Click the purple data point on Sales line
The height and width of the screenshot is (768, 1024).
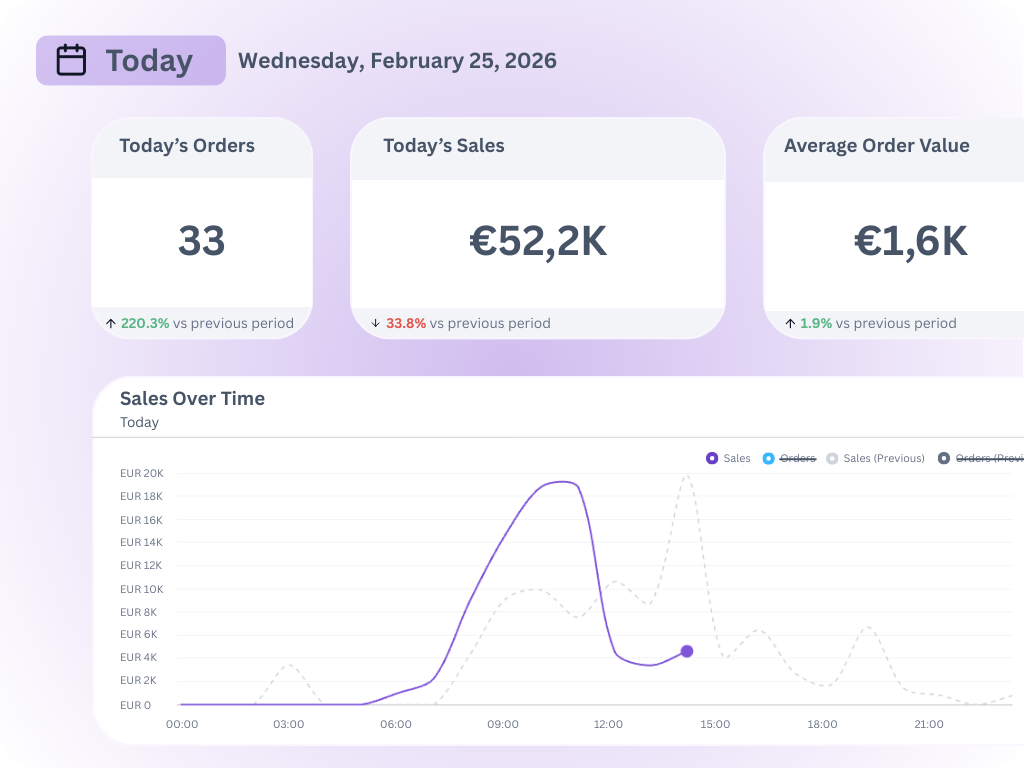687,651
